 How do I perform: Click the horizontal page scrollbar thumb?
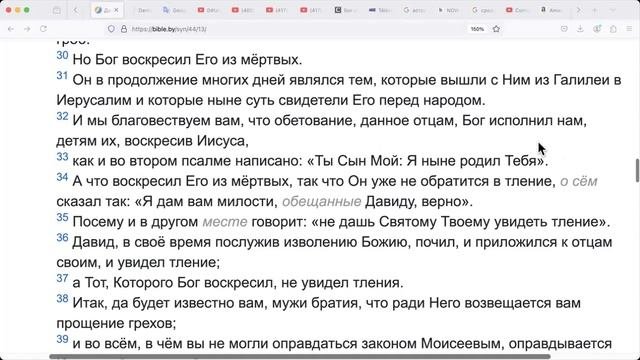pos(300,357)
